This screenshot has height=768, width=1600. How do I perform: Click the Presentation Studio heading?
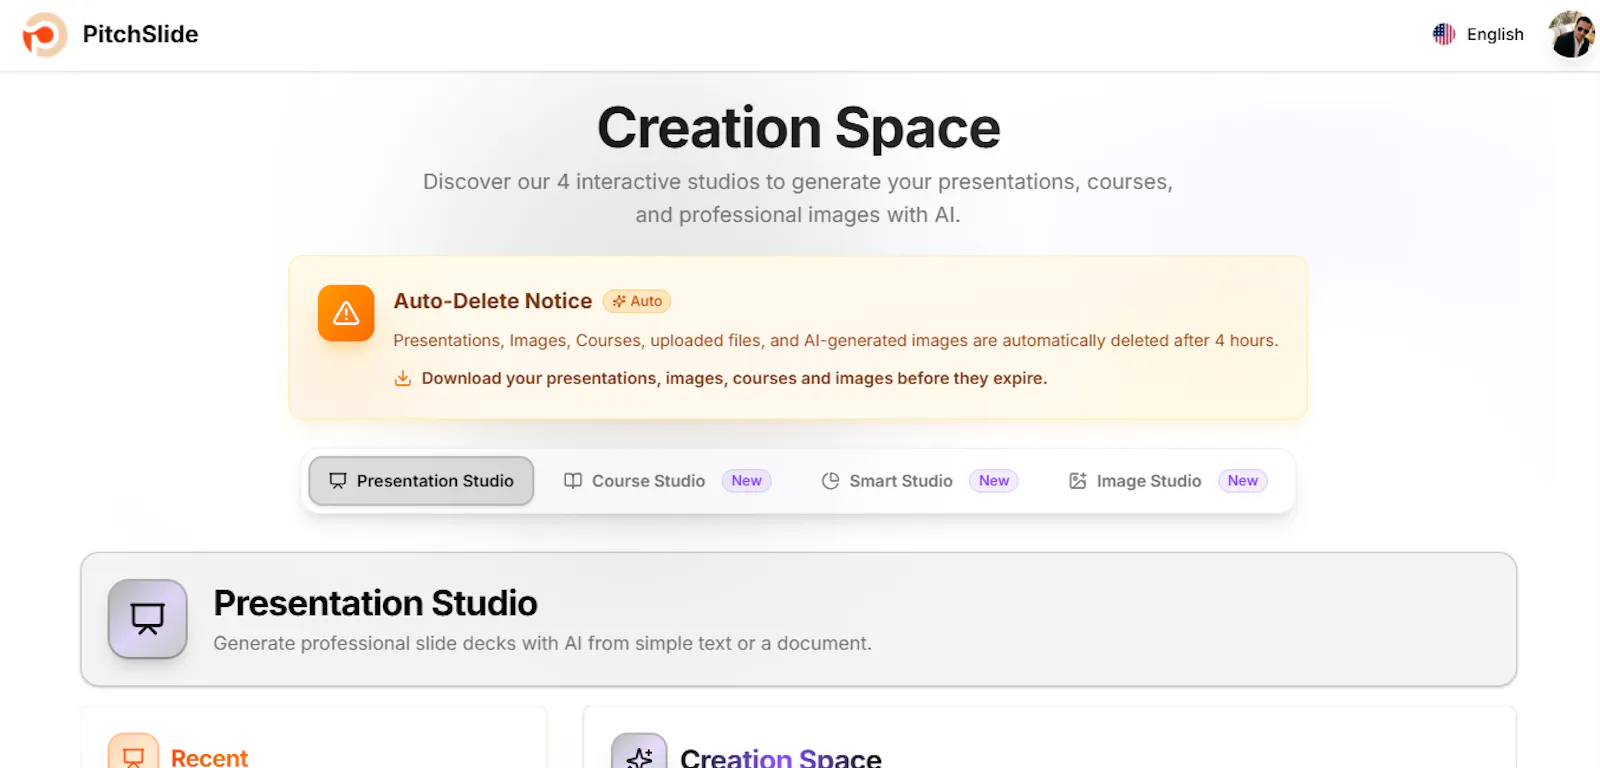coord(375,603)
